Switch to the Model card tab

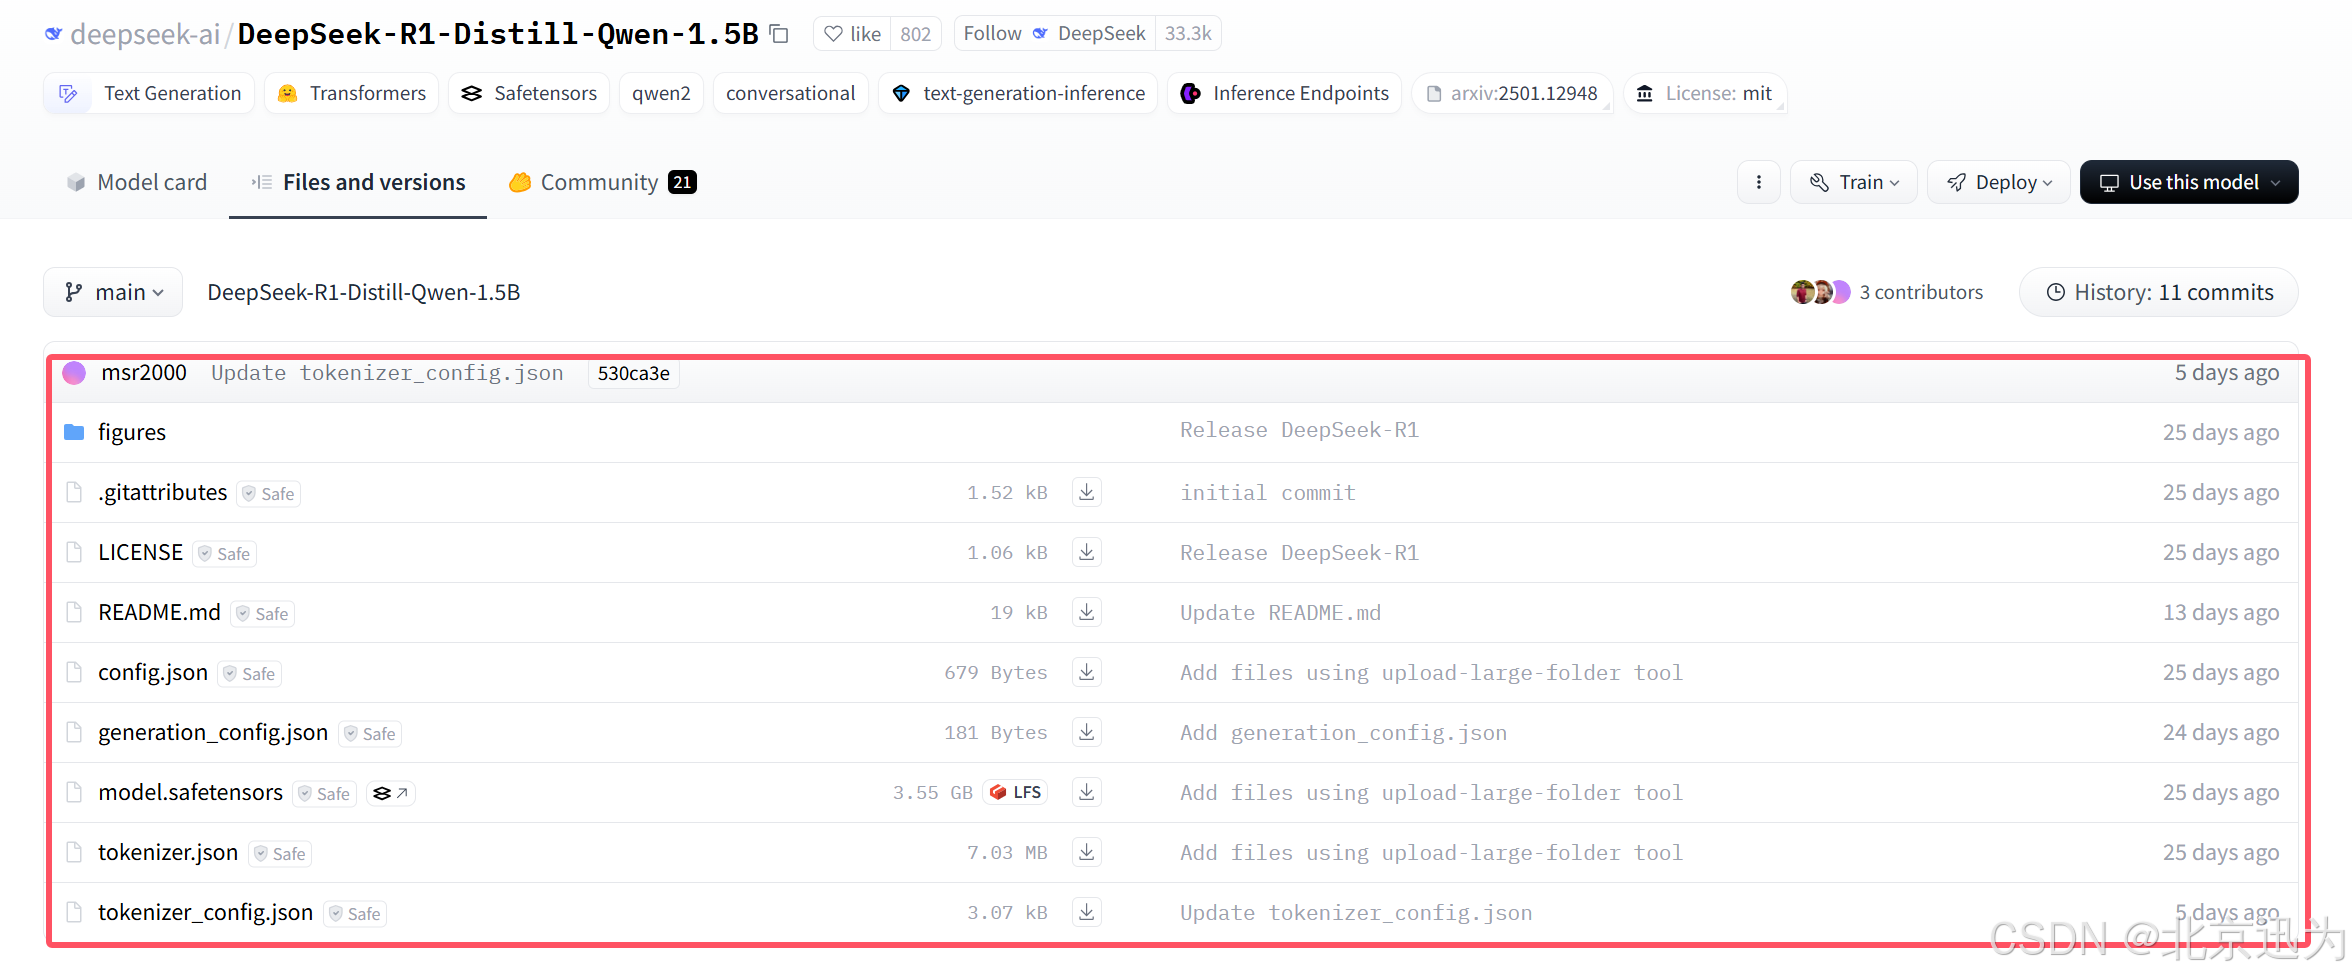(x=137, y=182)
